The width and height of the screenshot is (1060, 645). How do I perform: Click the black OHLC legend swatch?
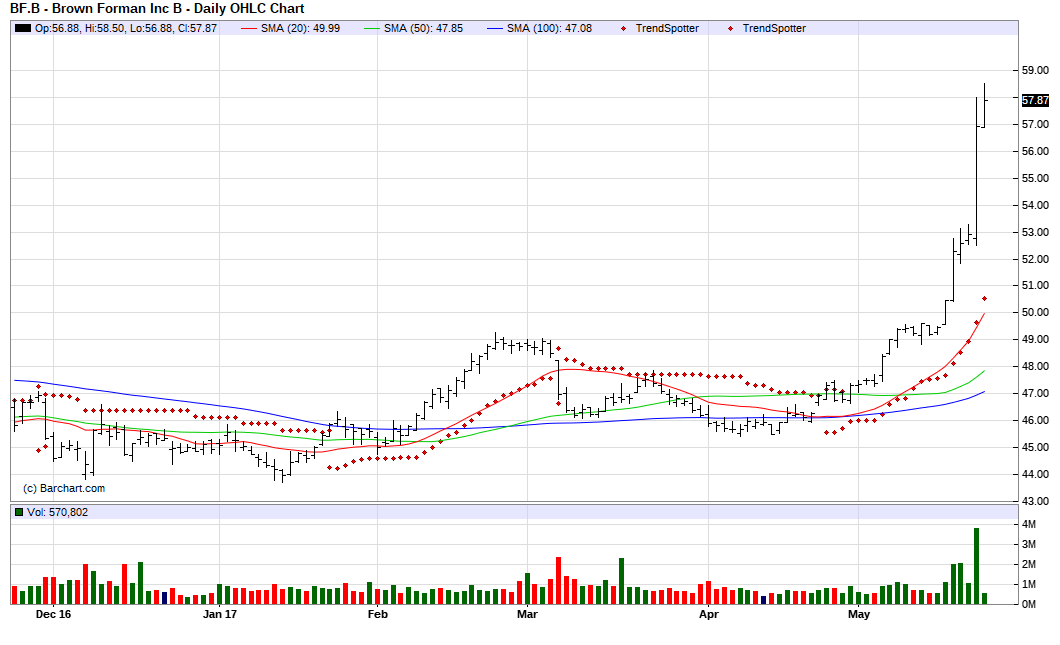pos(23,28)
